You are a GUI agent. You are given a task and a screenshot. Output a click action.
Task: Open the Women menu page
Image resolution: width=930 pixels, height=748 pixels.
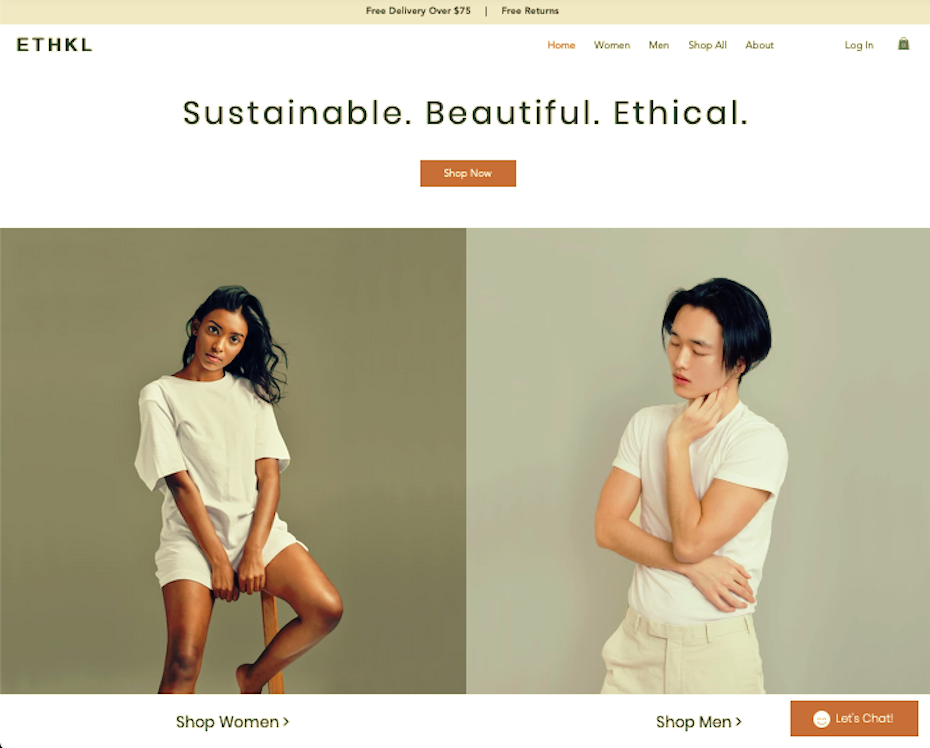click(x=611, y=45)
